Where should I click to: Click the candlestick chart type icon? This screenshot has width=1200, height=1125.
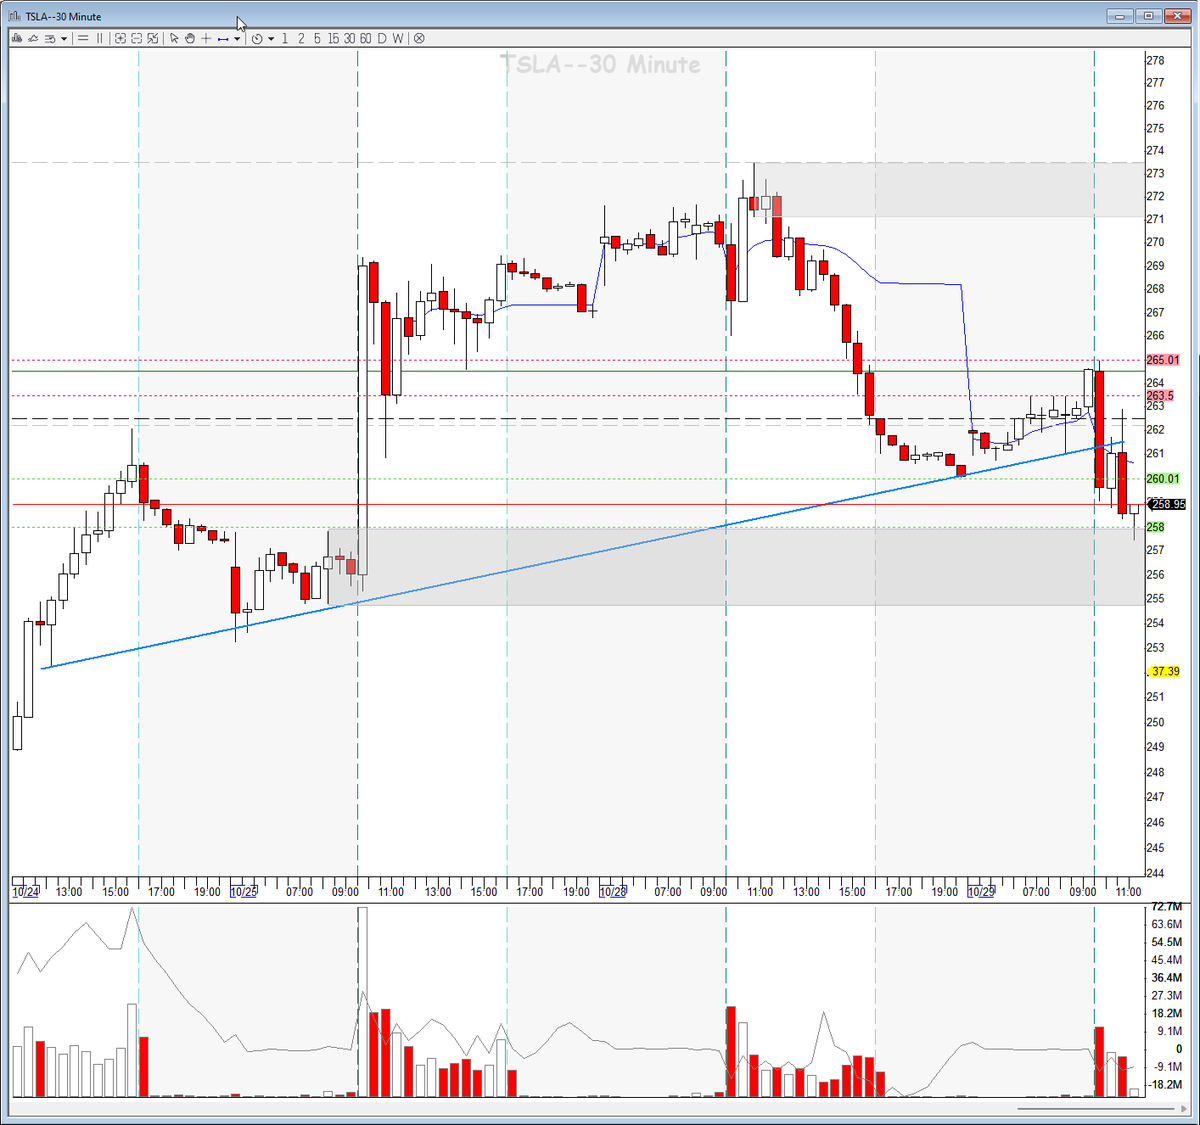pyautogui.click(x=17, y=38)
